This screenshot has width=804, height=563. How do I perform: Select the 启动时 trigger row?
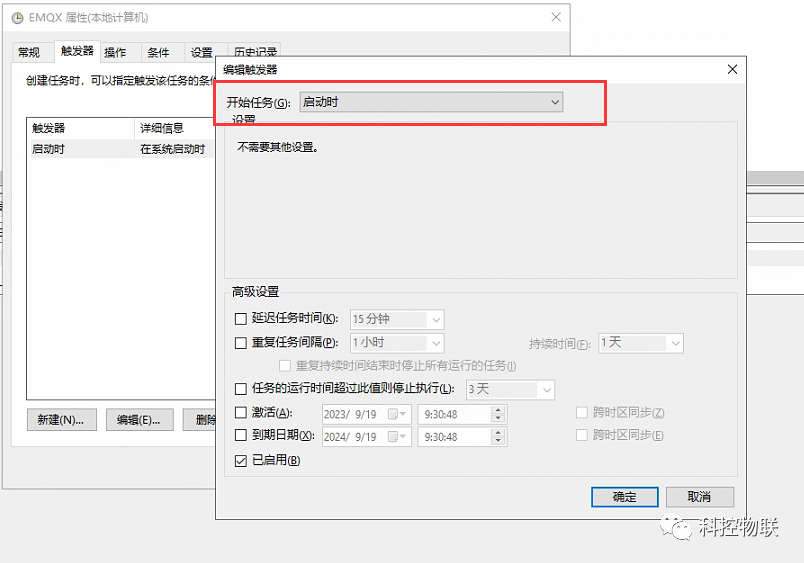[x=122, y=149]
